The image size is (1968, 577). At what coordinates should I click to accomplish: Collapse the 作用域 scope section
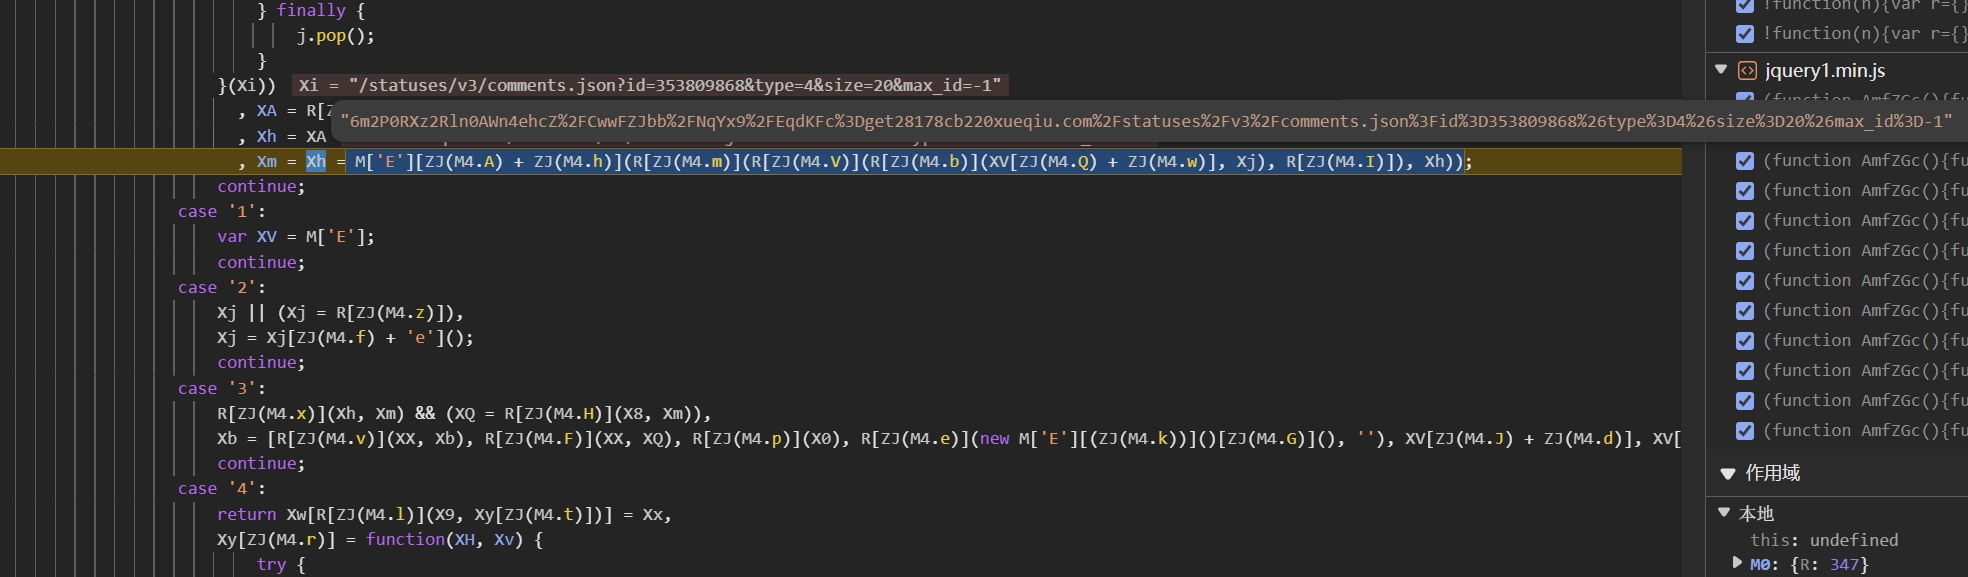click(1727, 473)
